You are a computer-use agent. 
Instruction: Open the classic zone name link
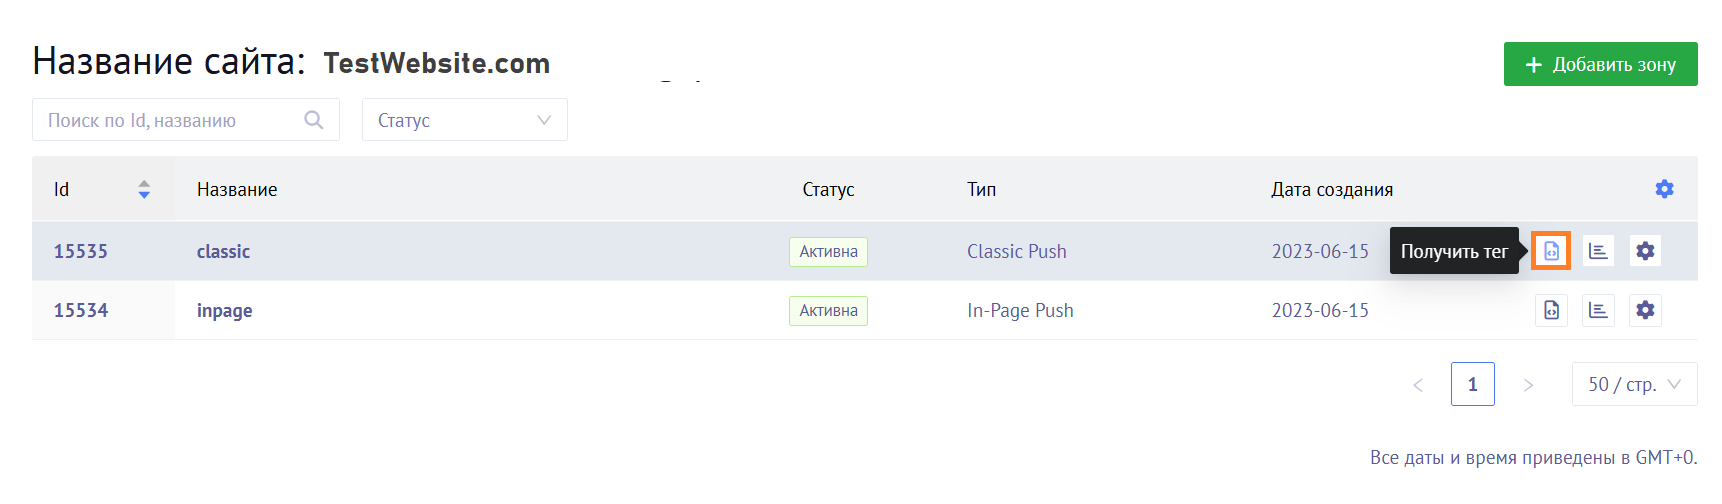pyautogui.click(x=223, y=251)
